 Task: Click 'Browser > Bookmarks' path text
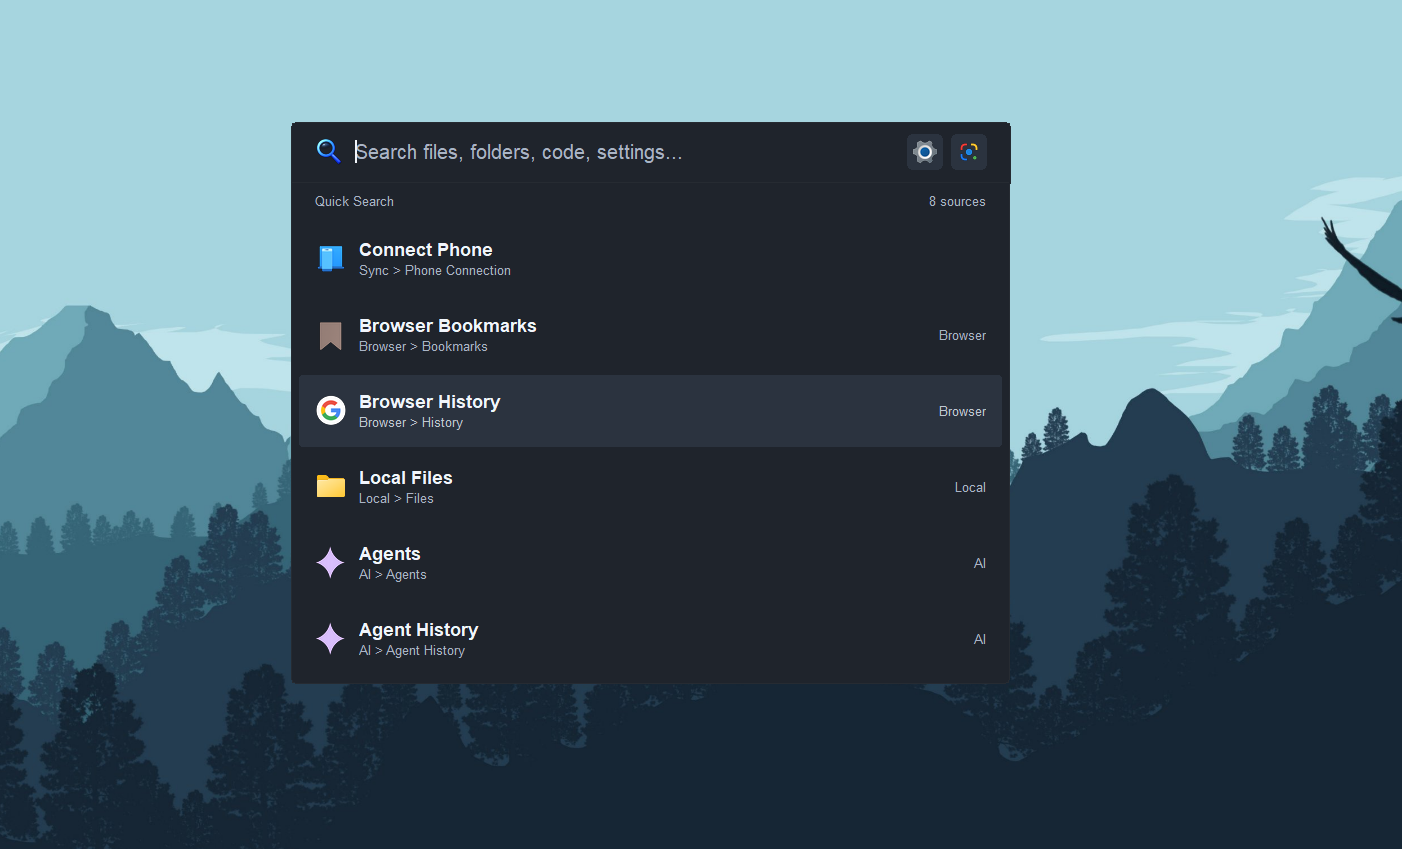tap(423, 347)
